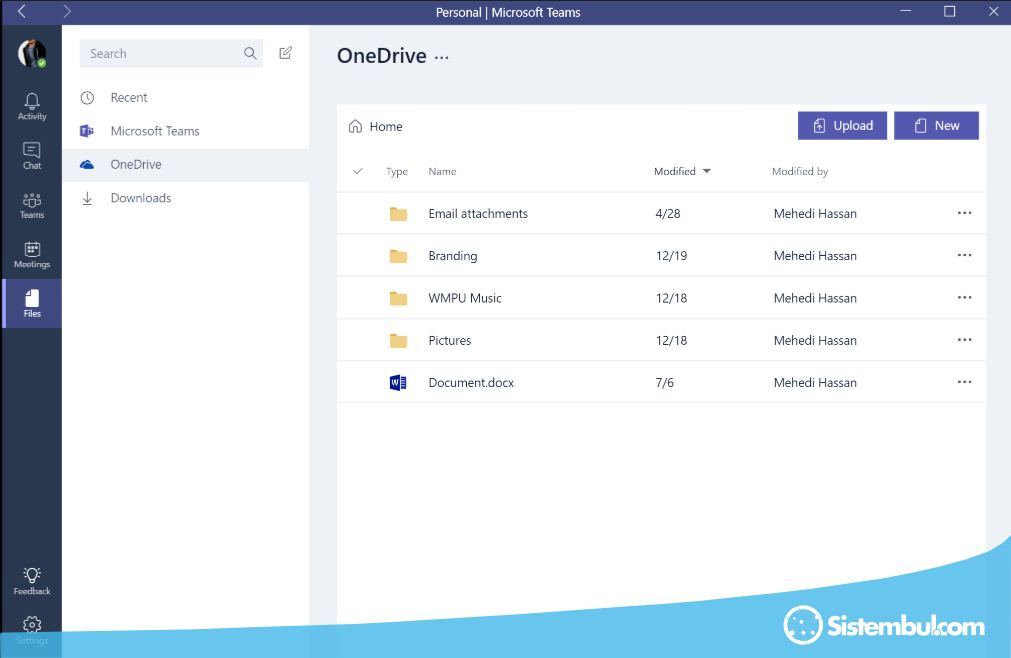Open more options for Document.docx
The image size is (1011, 658).
click(x=965, y=382)
